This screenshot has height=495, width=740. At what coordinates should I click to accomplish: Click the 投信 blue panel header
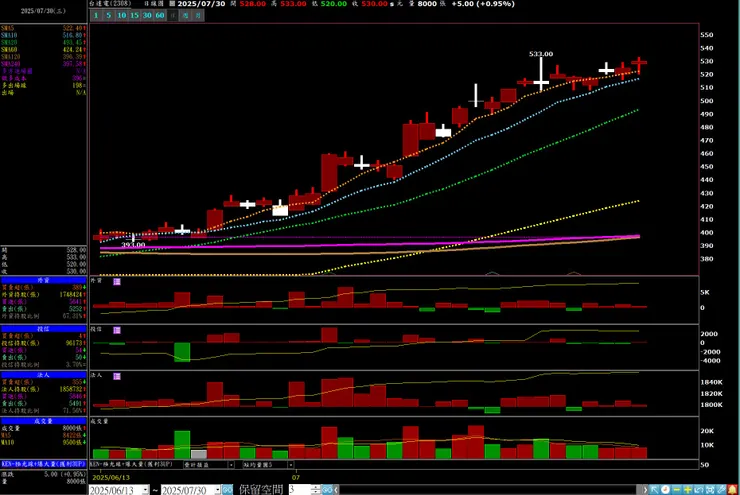(x=43, y=329)
